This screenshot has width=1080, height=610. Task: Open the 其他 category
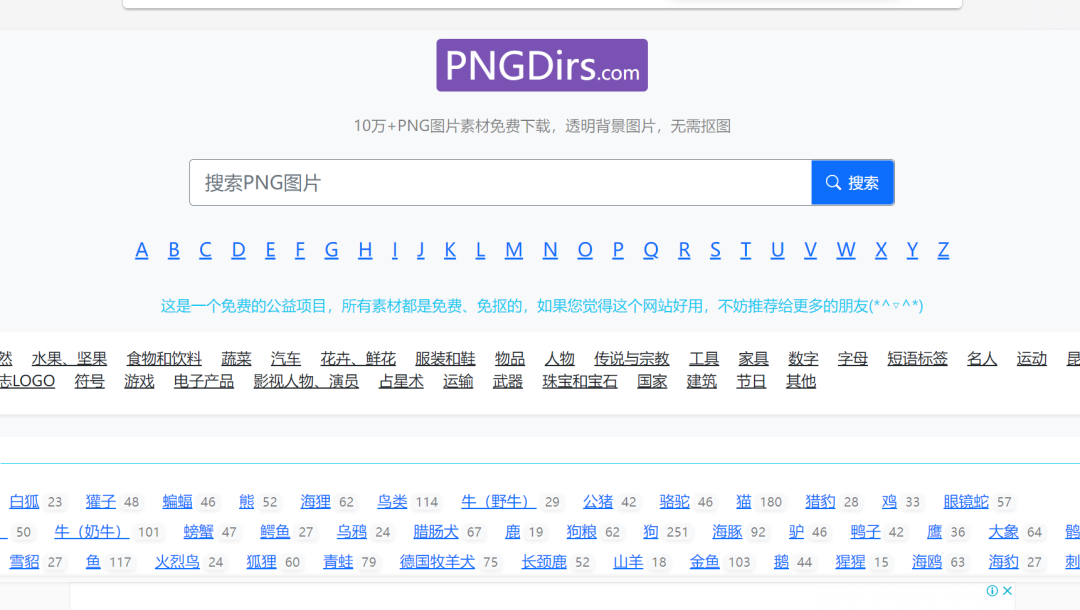pos(801,381)
